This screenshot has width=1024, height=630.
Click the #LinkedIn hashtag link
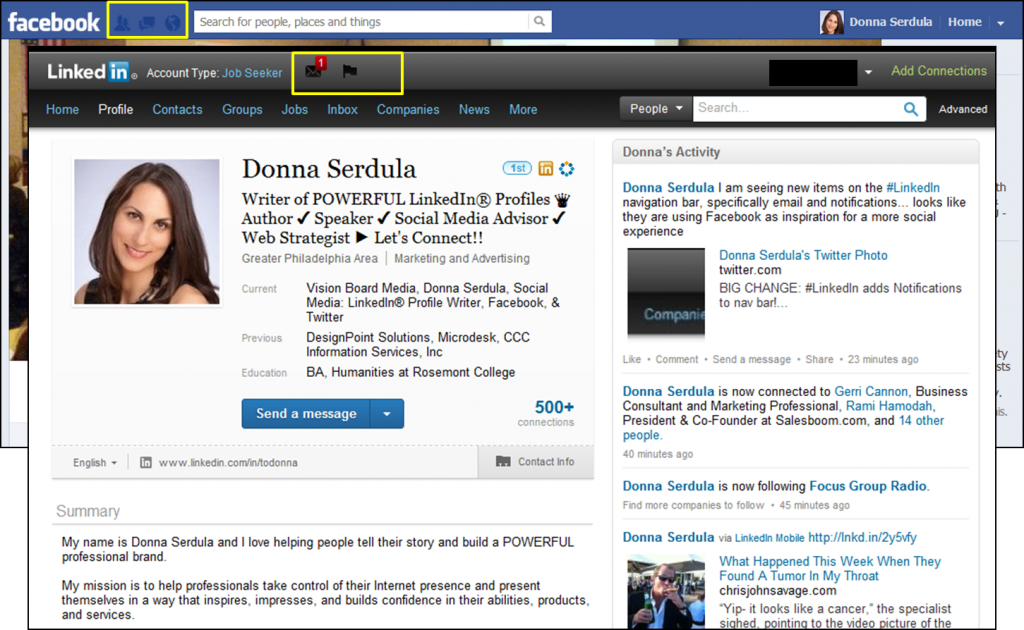tap(913, 187)
